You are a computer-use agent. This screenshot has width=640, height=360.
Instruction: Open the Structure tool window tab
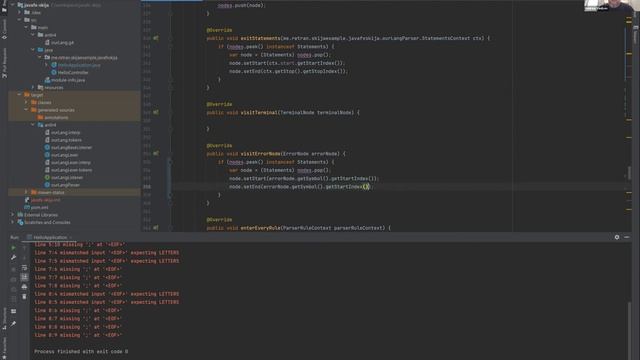[x=4, y=318]
